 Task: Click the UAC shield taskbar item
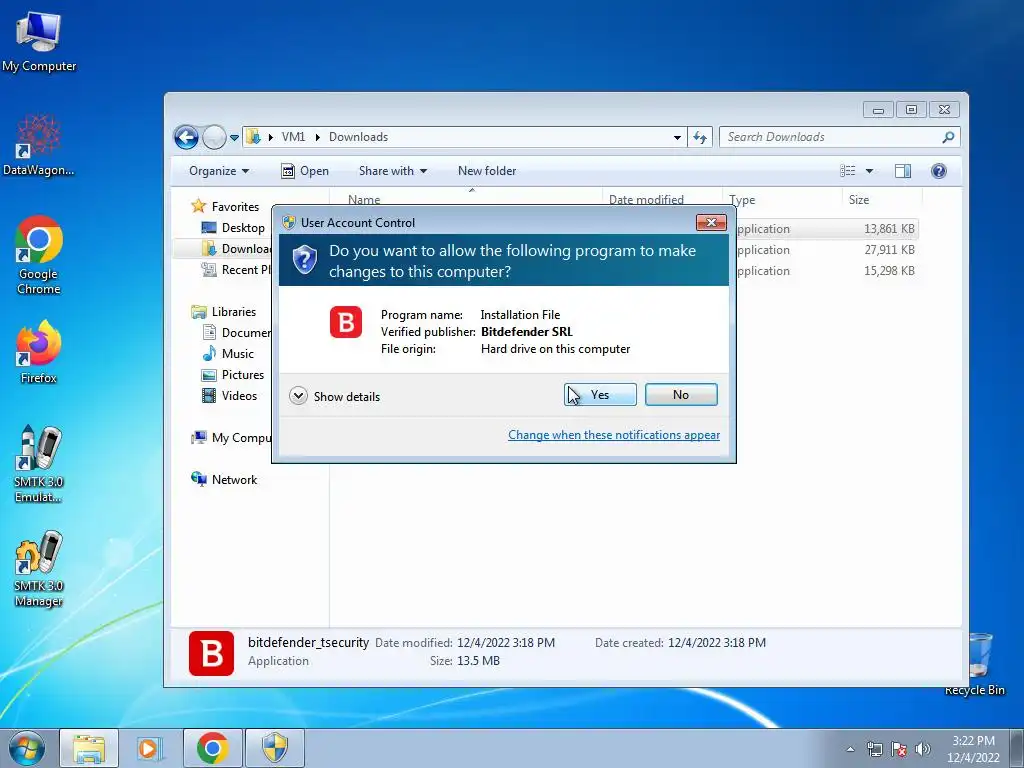[x=275, y=748]
